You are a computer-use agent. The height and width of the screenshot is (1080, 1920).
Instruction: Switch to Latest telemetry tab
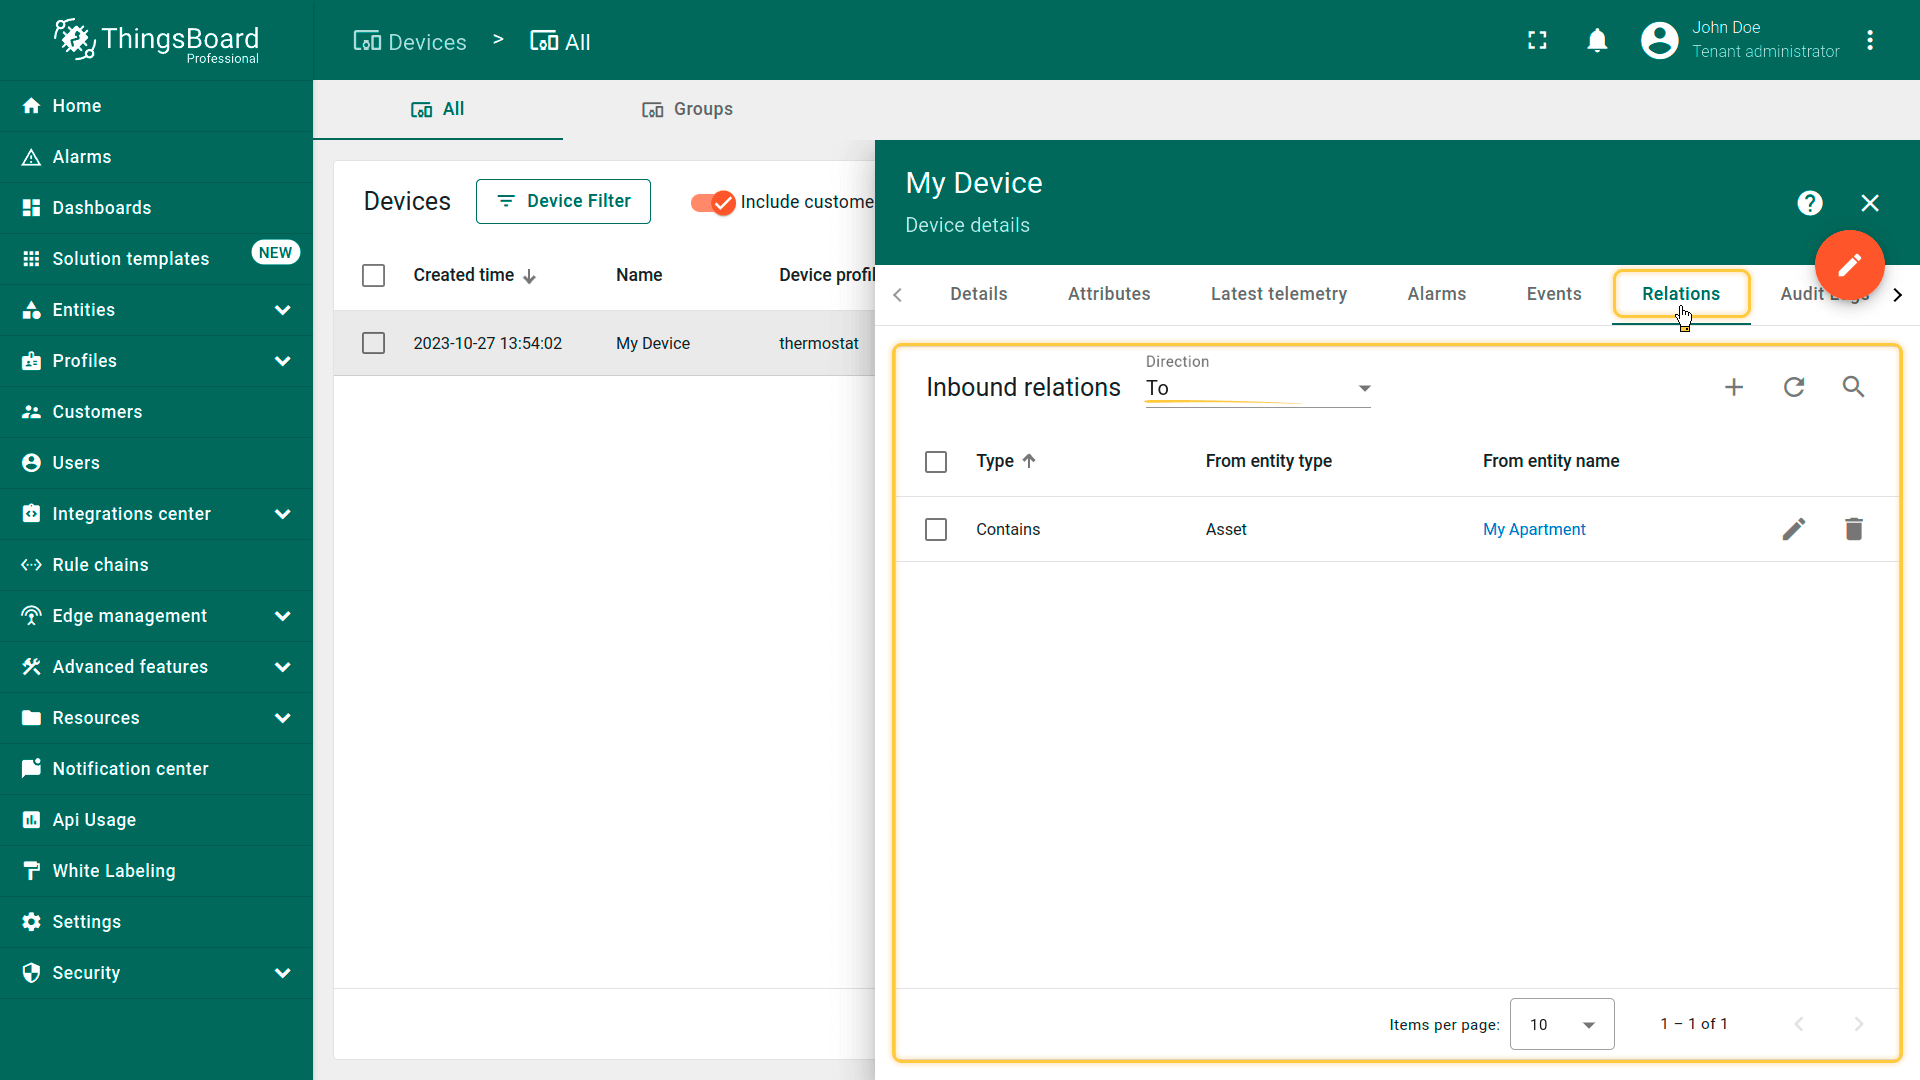(1278, 294)
